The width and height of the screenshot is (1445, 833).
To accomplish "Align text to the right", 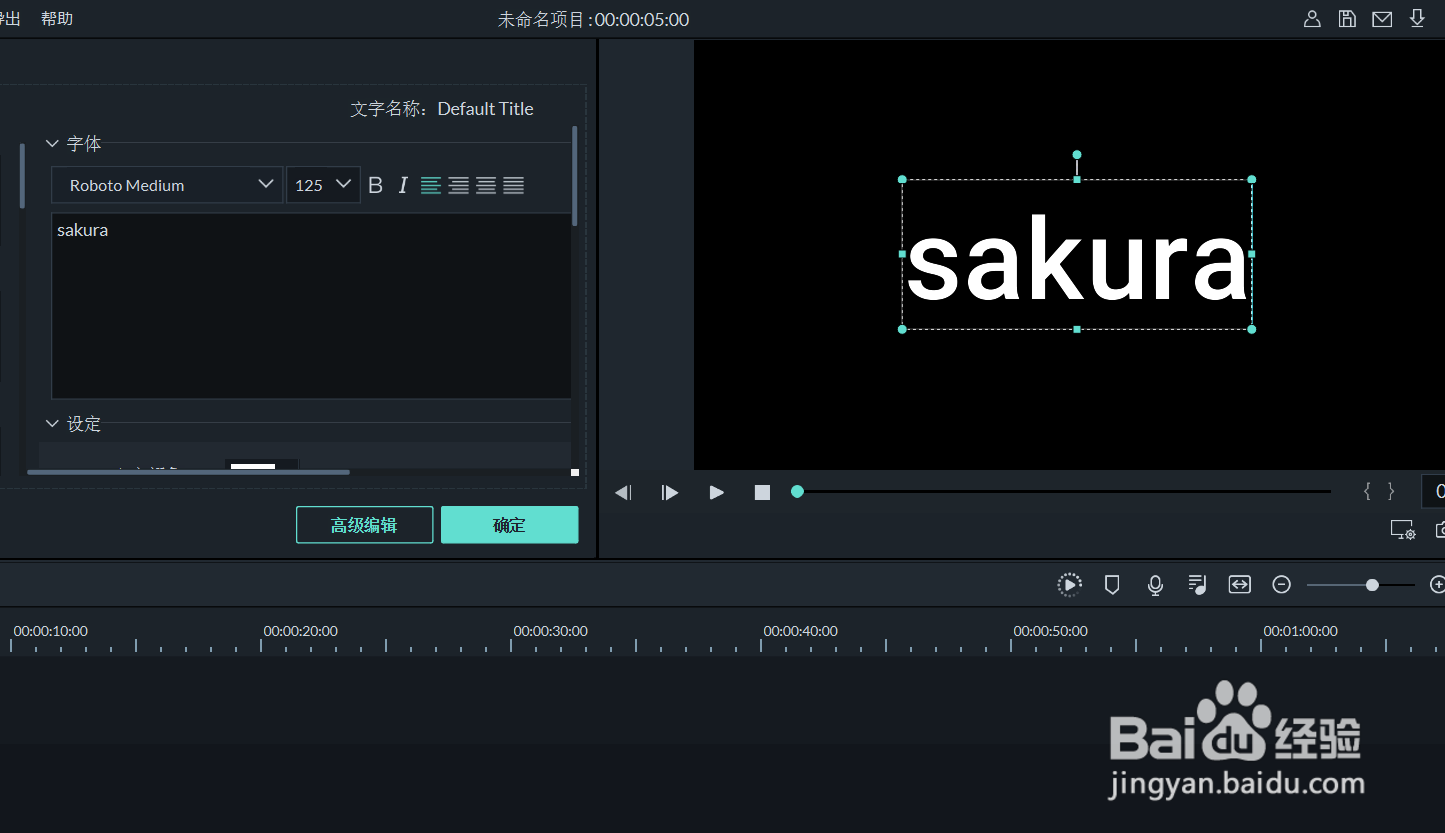I will [x=486, y=185].
